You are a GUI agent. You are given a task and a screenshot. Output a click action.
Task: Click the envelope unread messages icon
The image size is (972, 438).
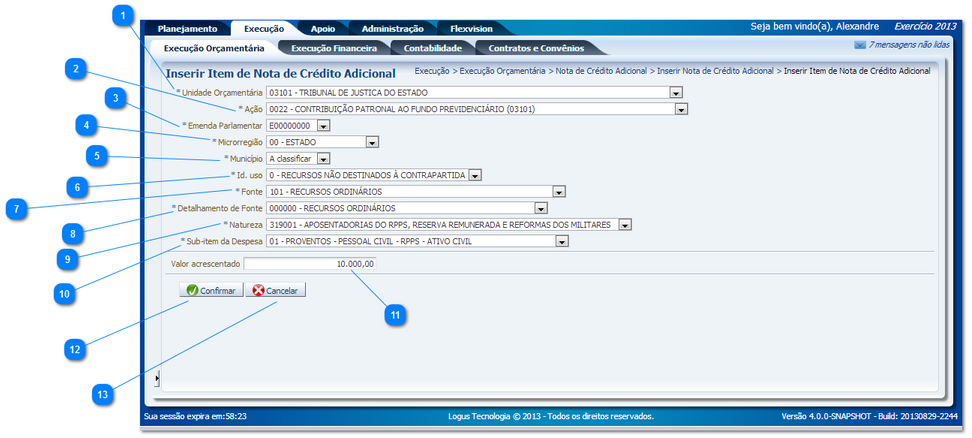[859, 45]
